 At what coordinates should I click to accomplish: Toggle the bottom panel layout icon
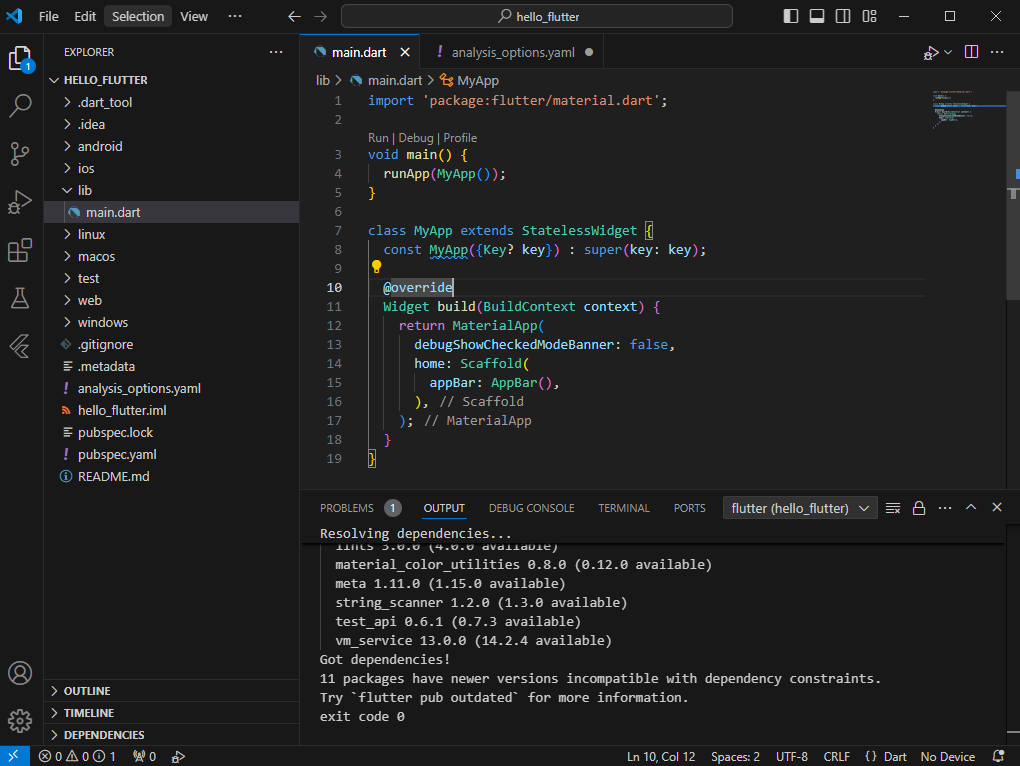(x=817, y=16)
